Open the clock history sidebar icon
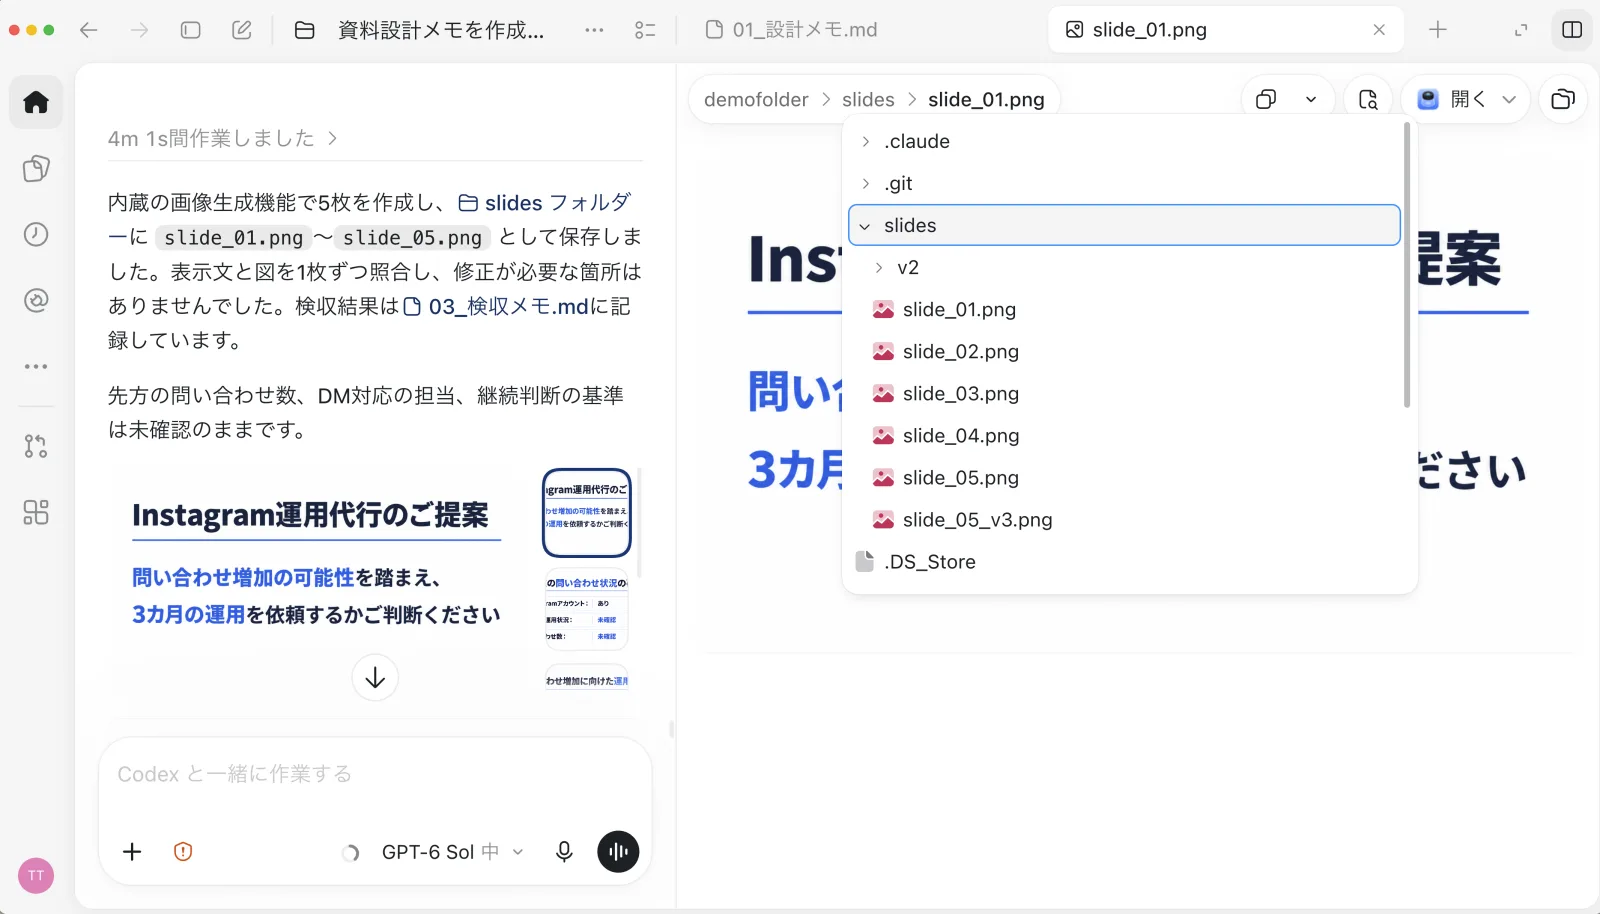The height and width of the screenshot is (914, 1600). [36, 234]
